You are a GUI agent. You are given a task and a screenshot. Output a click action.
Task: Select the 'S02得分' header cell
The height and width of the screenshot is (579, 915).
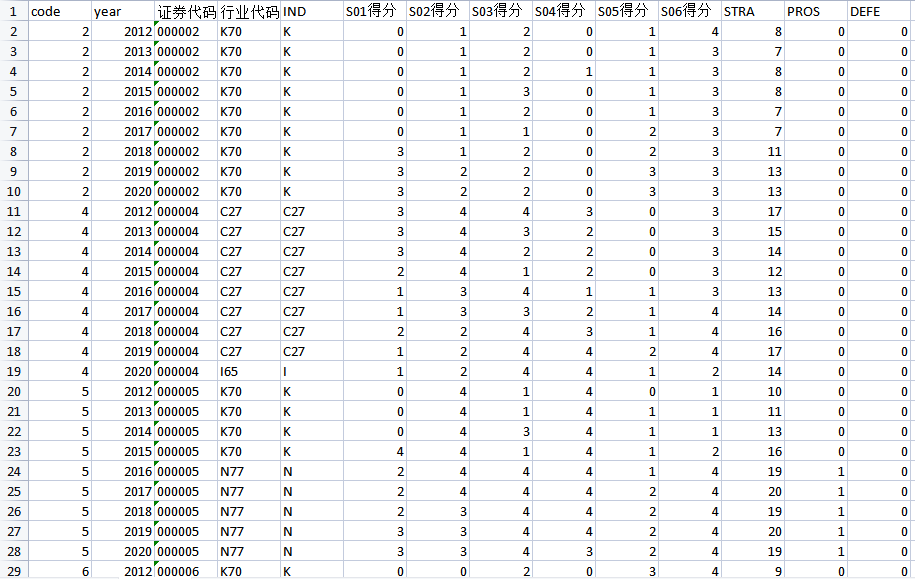coord(438,11)
